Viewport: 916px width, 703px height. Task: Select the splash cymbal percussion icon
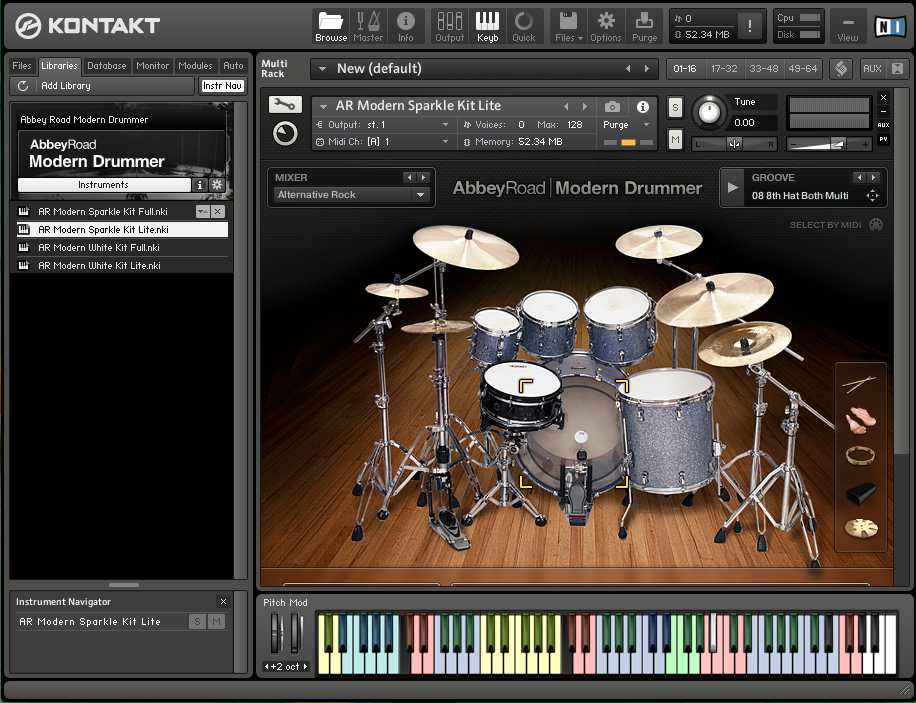tap(861, 528)
